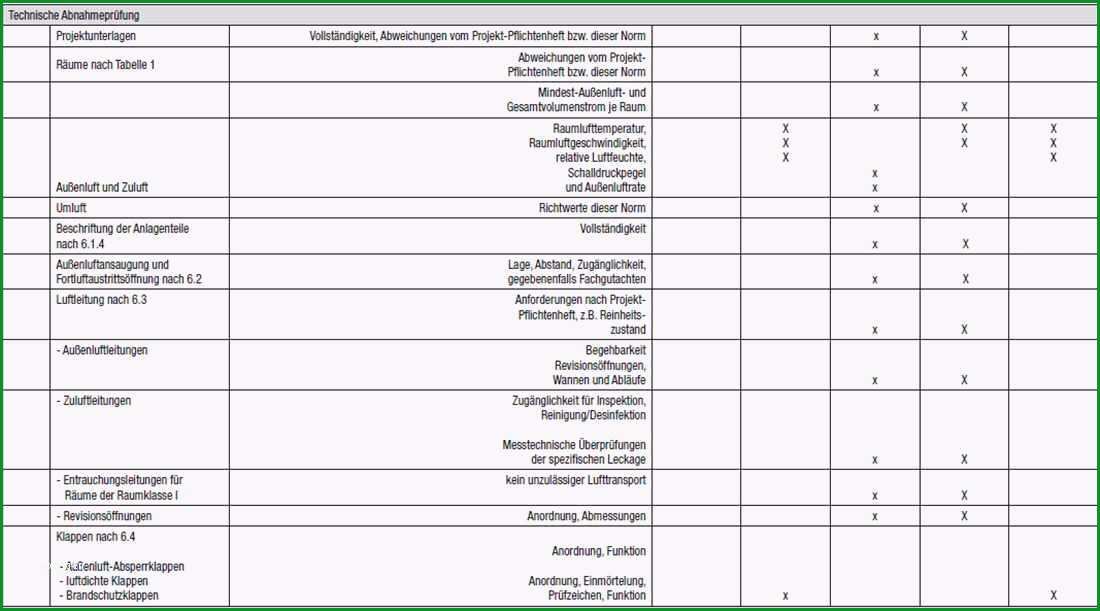Click 'kein unzulässiger Lufttransport' description

pos(575,480)
